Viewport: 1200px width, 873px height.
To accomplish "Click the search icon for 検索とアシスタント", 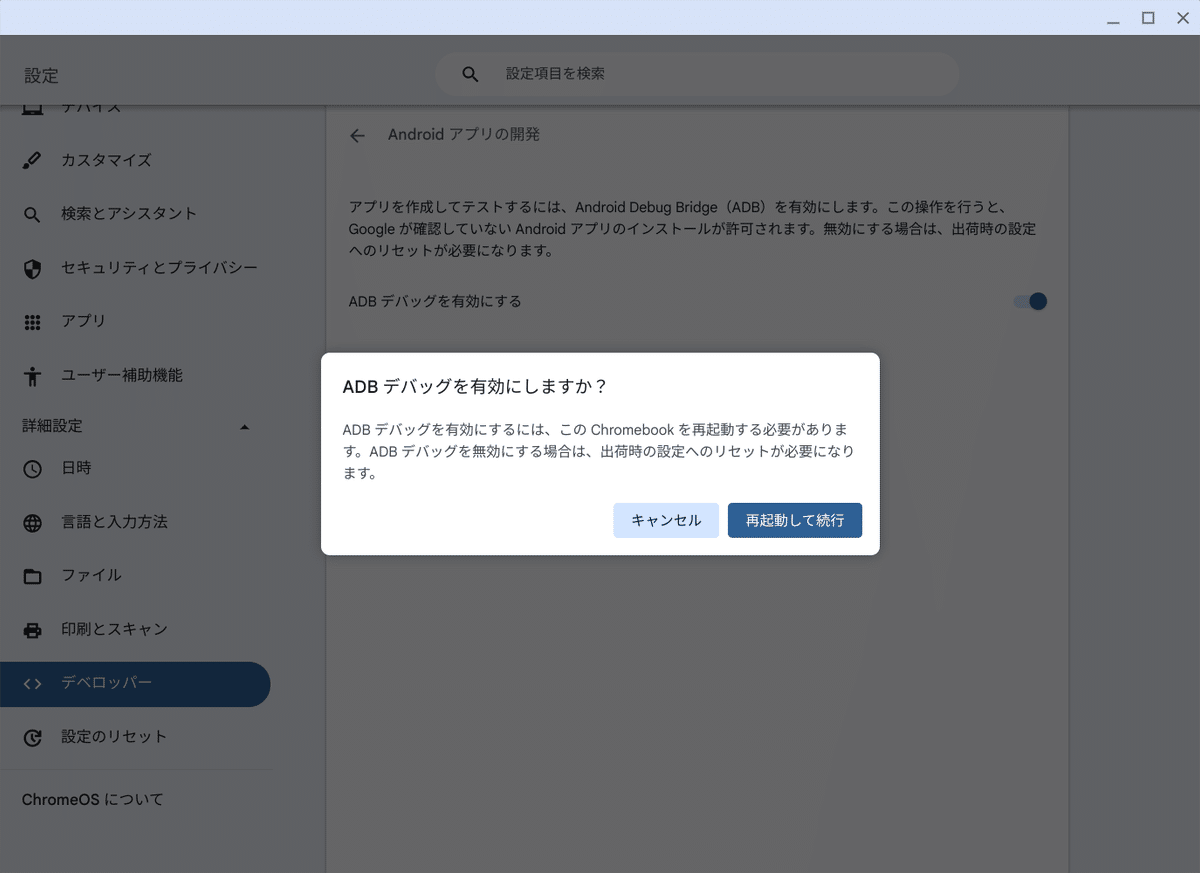I will click(x=32, y=214).
